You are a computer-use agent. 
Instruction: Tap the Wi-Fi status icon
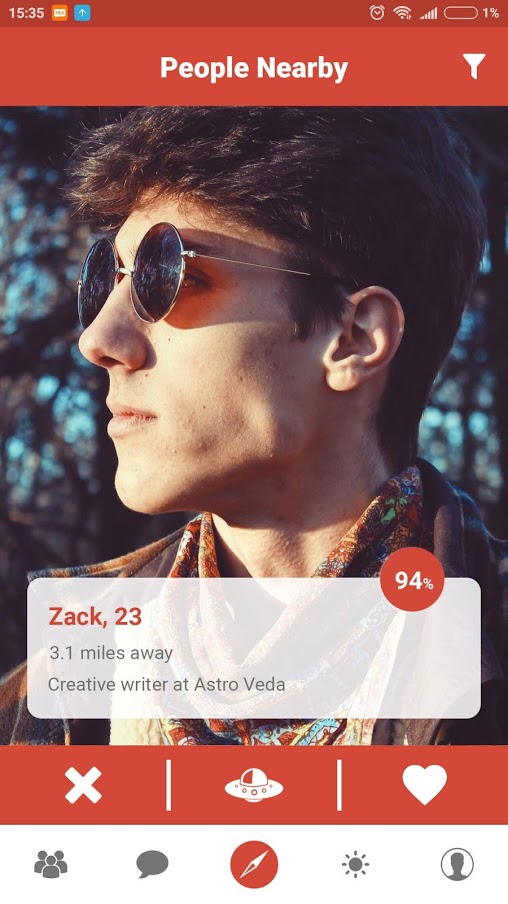(402, 13)
